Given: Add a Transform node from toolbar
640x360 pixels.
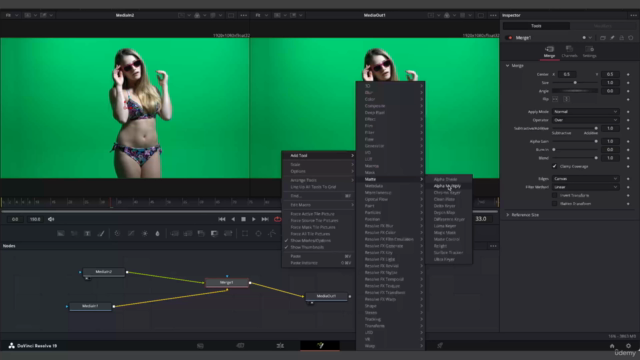Looking at the screenshot, I should 228,233.
